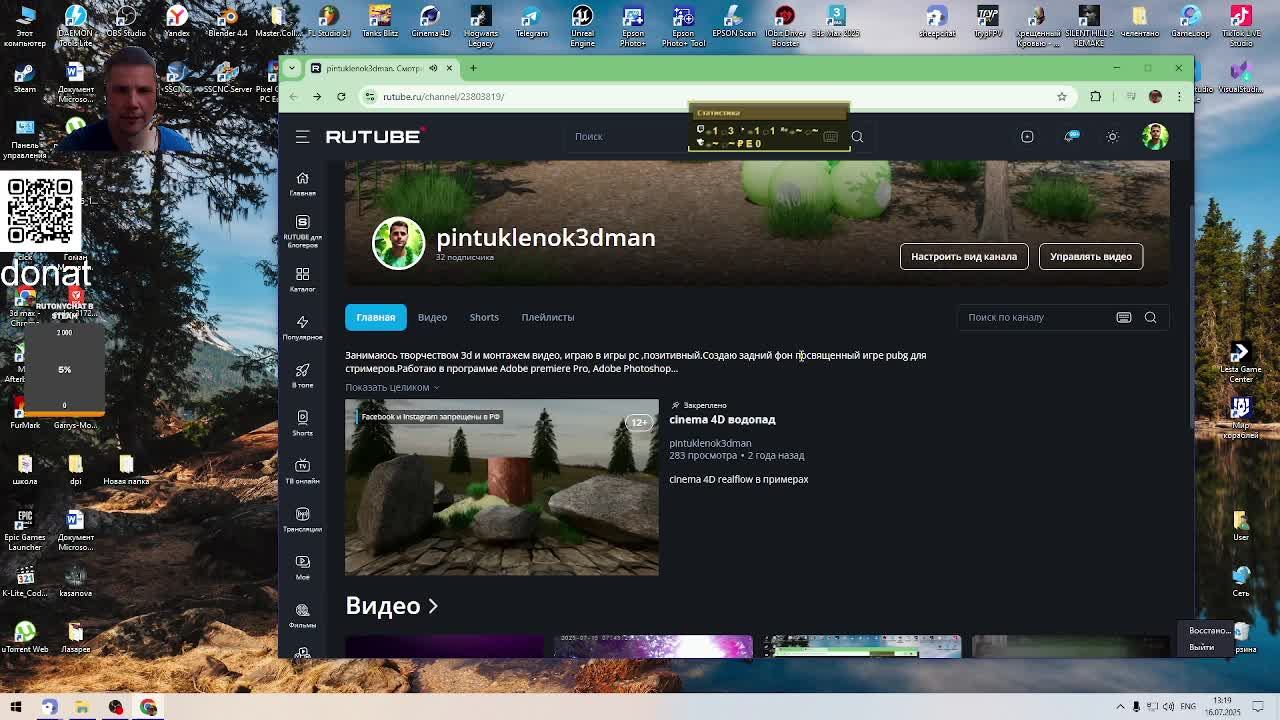Viewport: 1280px width, 720px height.
Task: Expand the Видео section chevron
Action: tap(433, 606)
